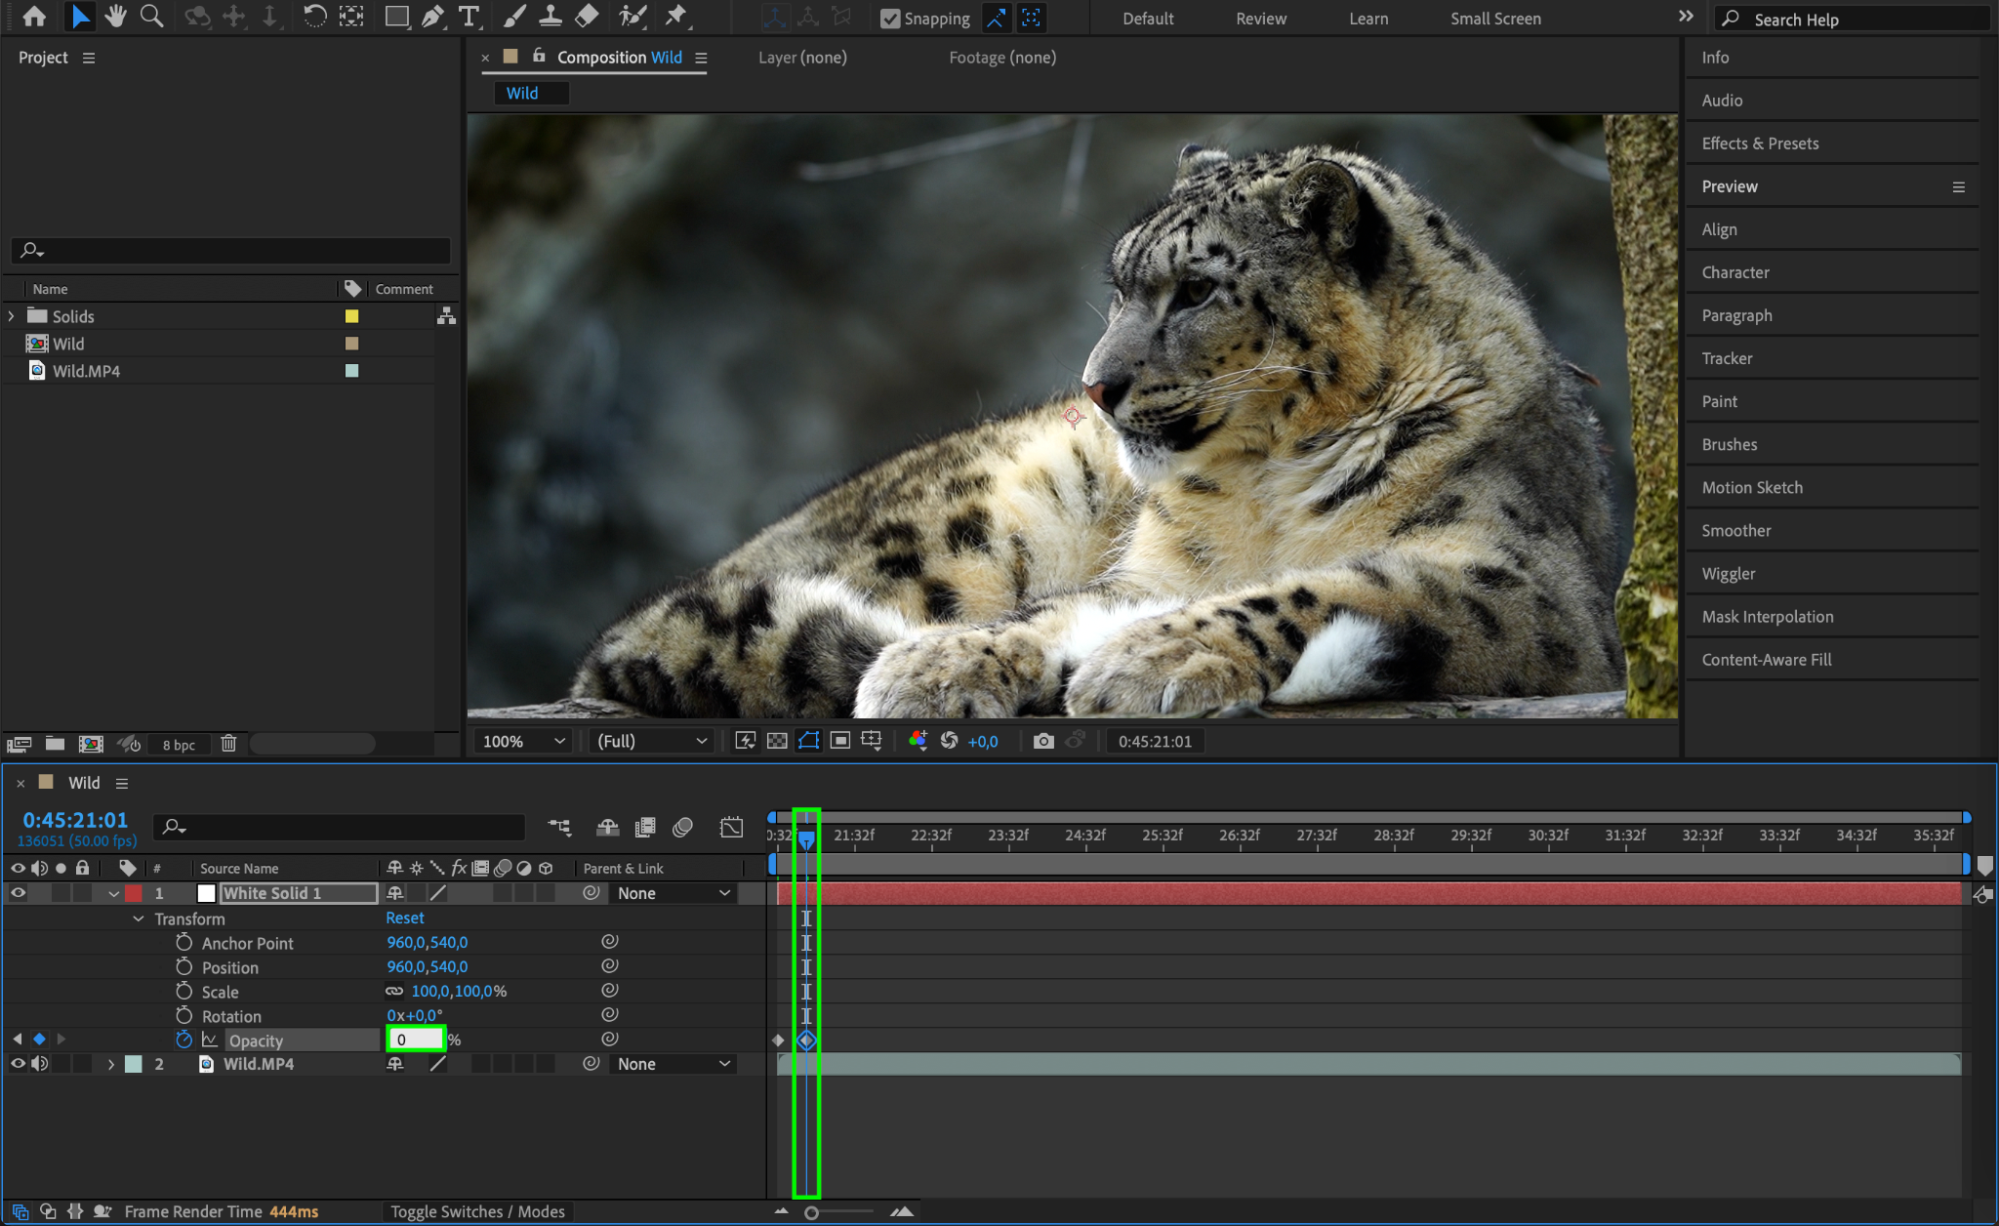This screenshot has width=1999, height=1226.
Task: Hide the White Solid 1 layer
Action: (17, 893)
